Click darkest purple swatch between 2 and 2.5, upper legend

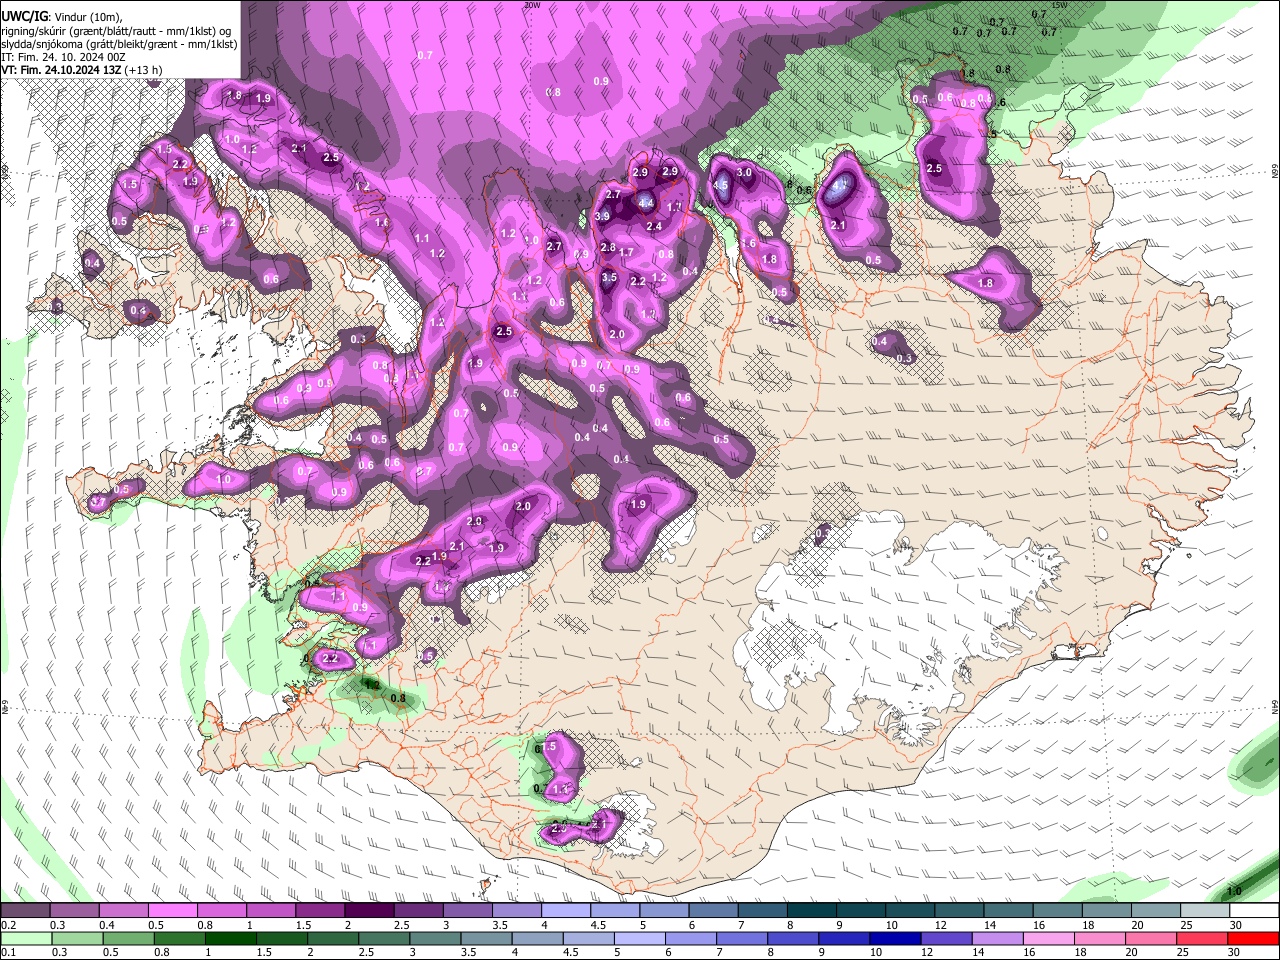pyautogui.click(x=370, y=911)
